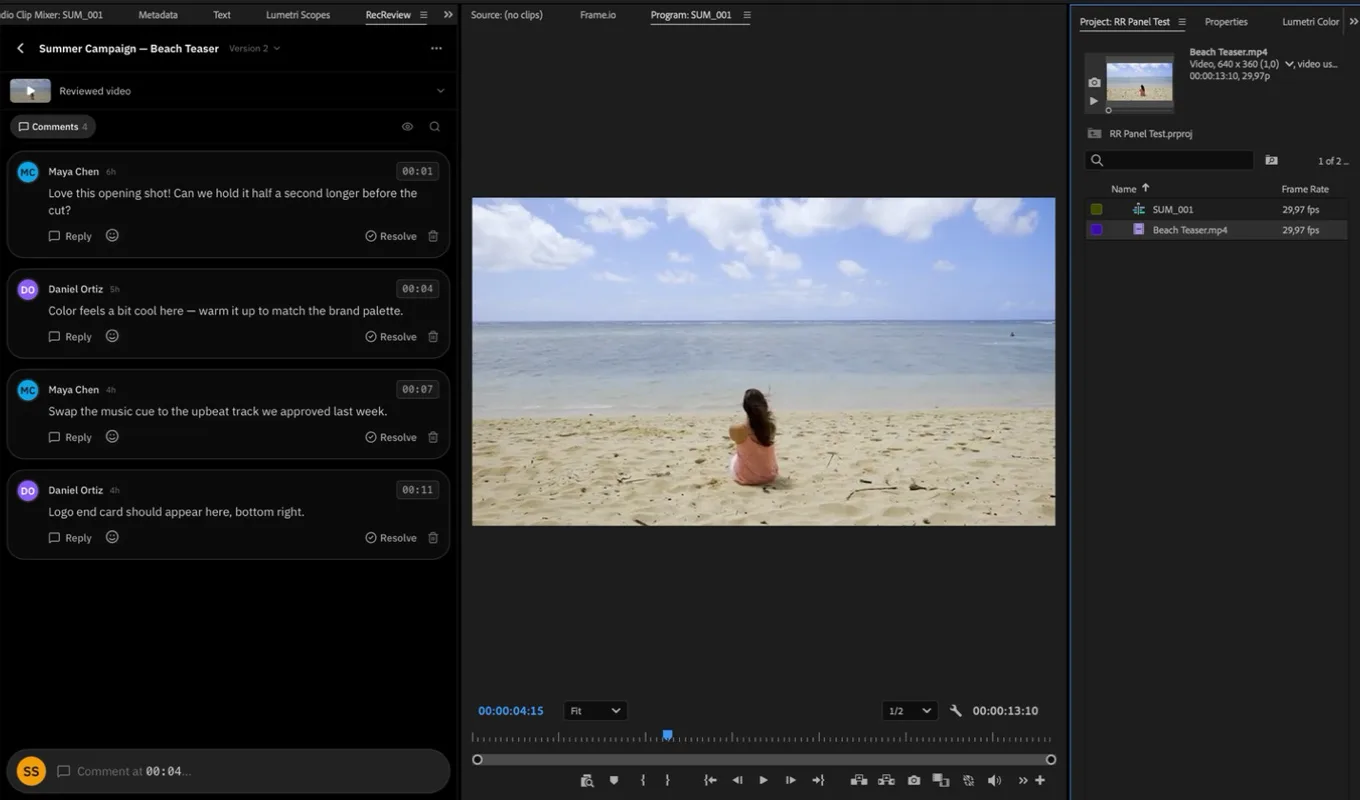Open the Fit zoom level dropdown

point(595,711)
